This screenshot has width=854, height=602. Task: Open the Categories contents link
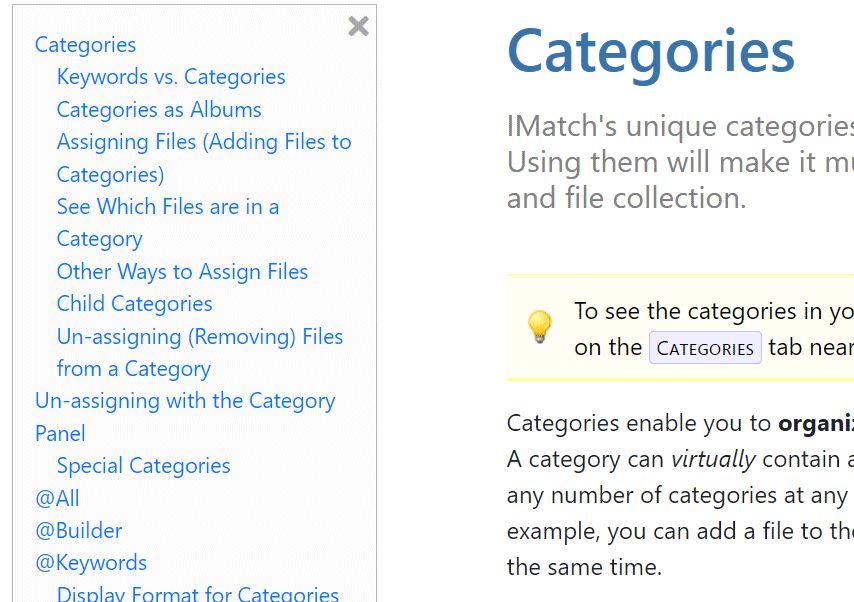point(86,45)
